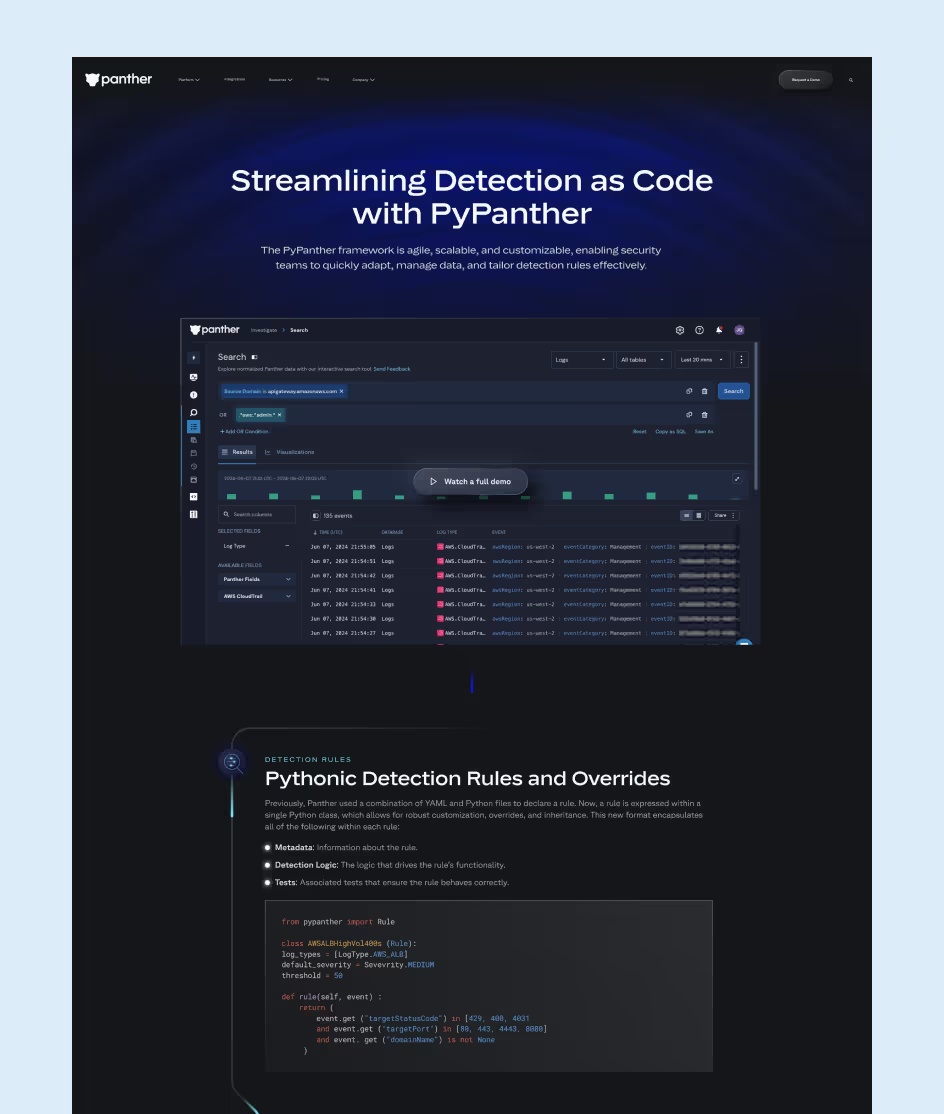Sort by the Time (UTC) column header
The width and height of the screenshot is (944, 1114).
pyautogui.click(x=328, y=532)
